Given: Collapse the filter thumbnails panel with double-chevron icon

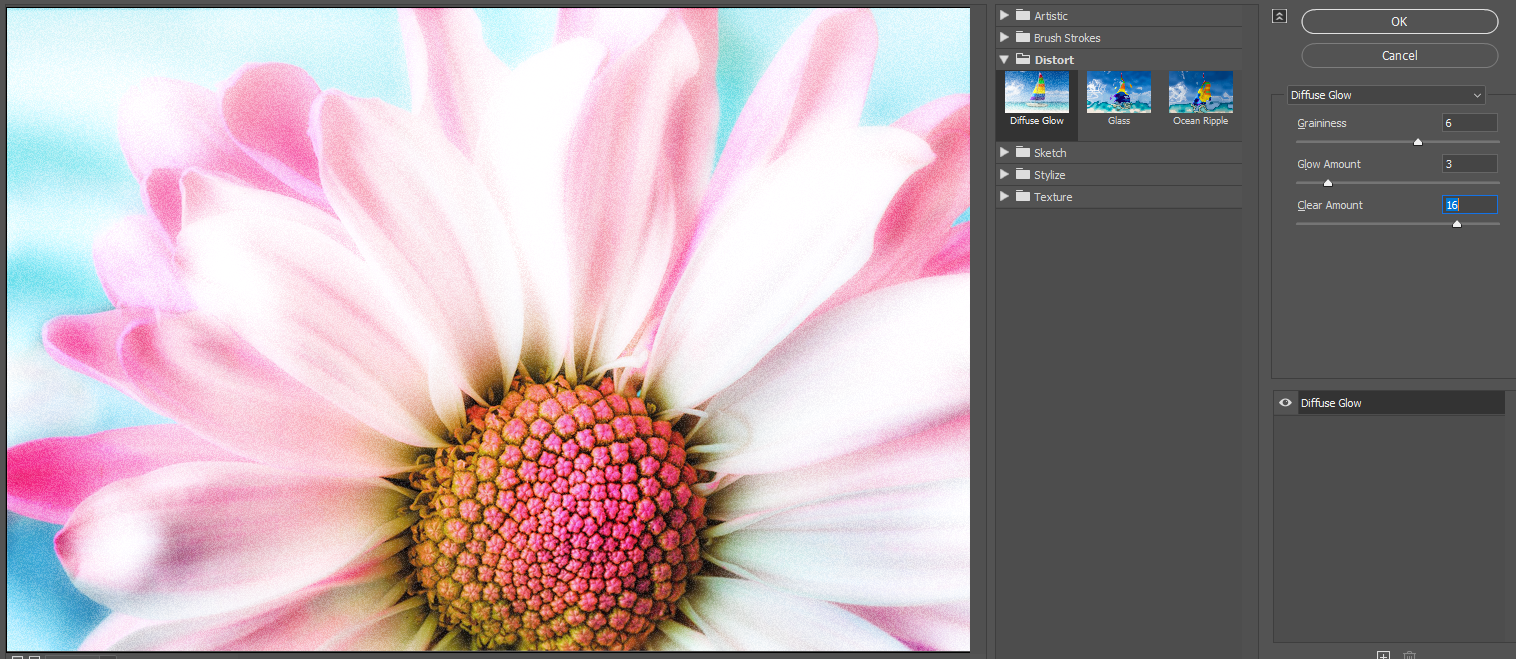Looking at the screenshot, I should [1279, 16].
